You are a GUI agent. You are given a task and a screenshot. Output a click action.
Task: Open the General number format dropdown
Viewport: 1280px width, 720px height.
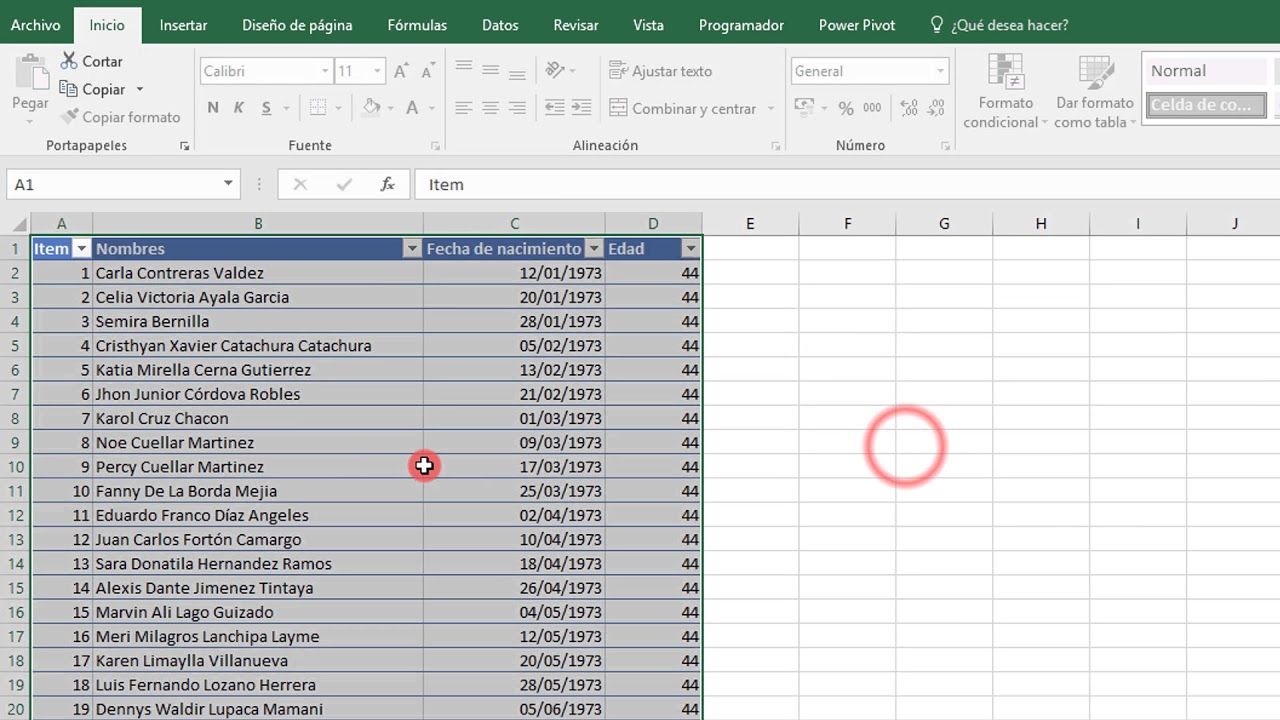(940, 71)
